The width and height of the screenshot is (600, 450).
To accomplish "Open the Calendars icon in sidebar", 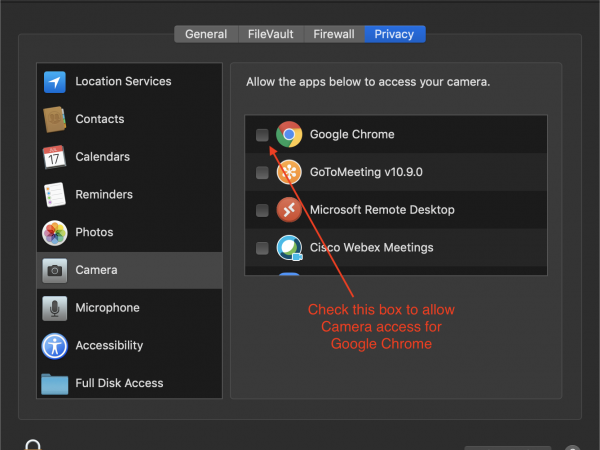I will [x=54, y=157].
